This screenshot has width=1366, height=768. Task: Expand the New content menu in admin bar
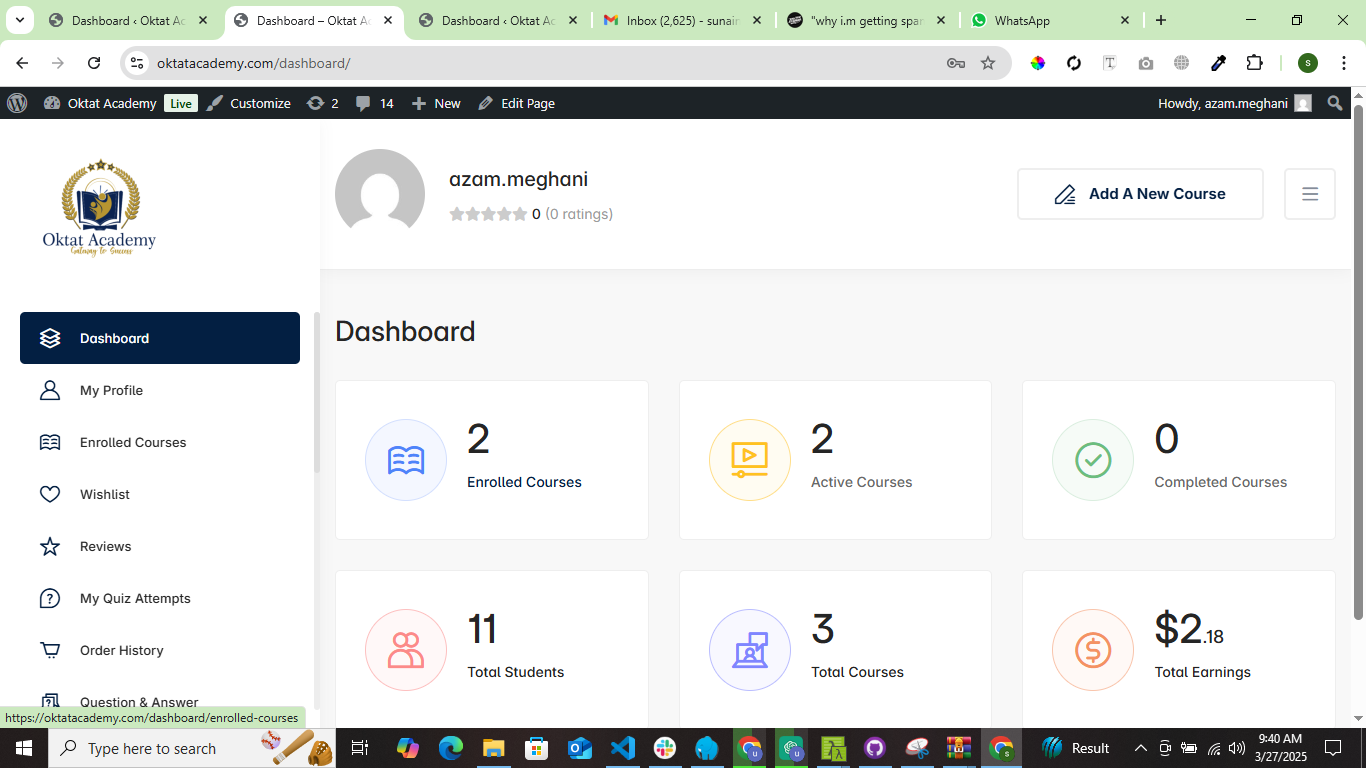pos(436,103)
